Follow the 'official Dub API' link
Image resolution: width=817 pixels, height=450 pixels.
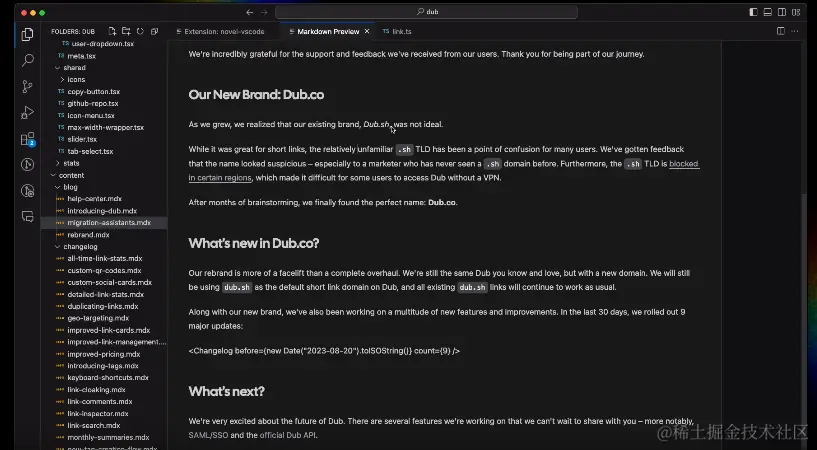(x=288, y=435)
